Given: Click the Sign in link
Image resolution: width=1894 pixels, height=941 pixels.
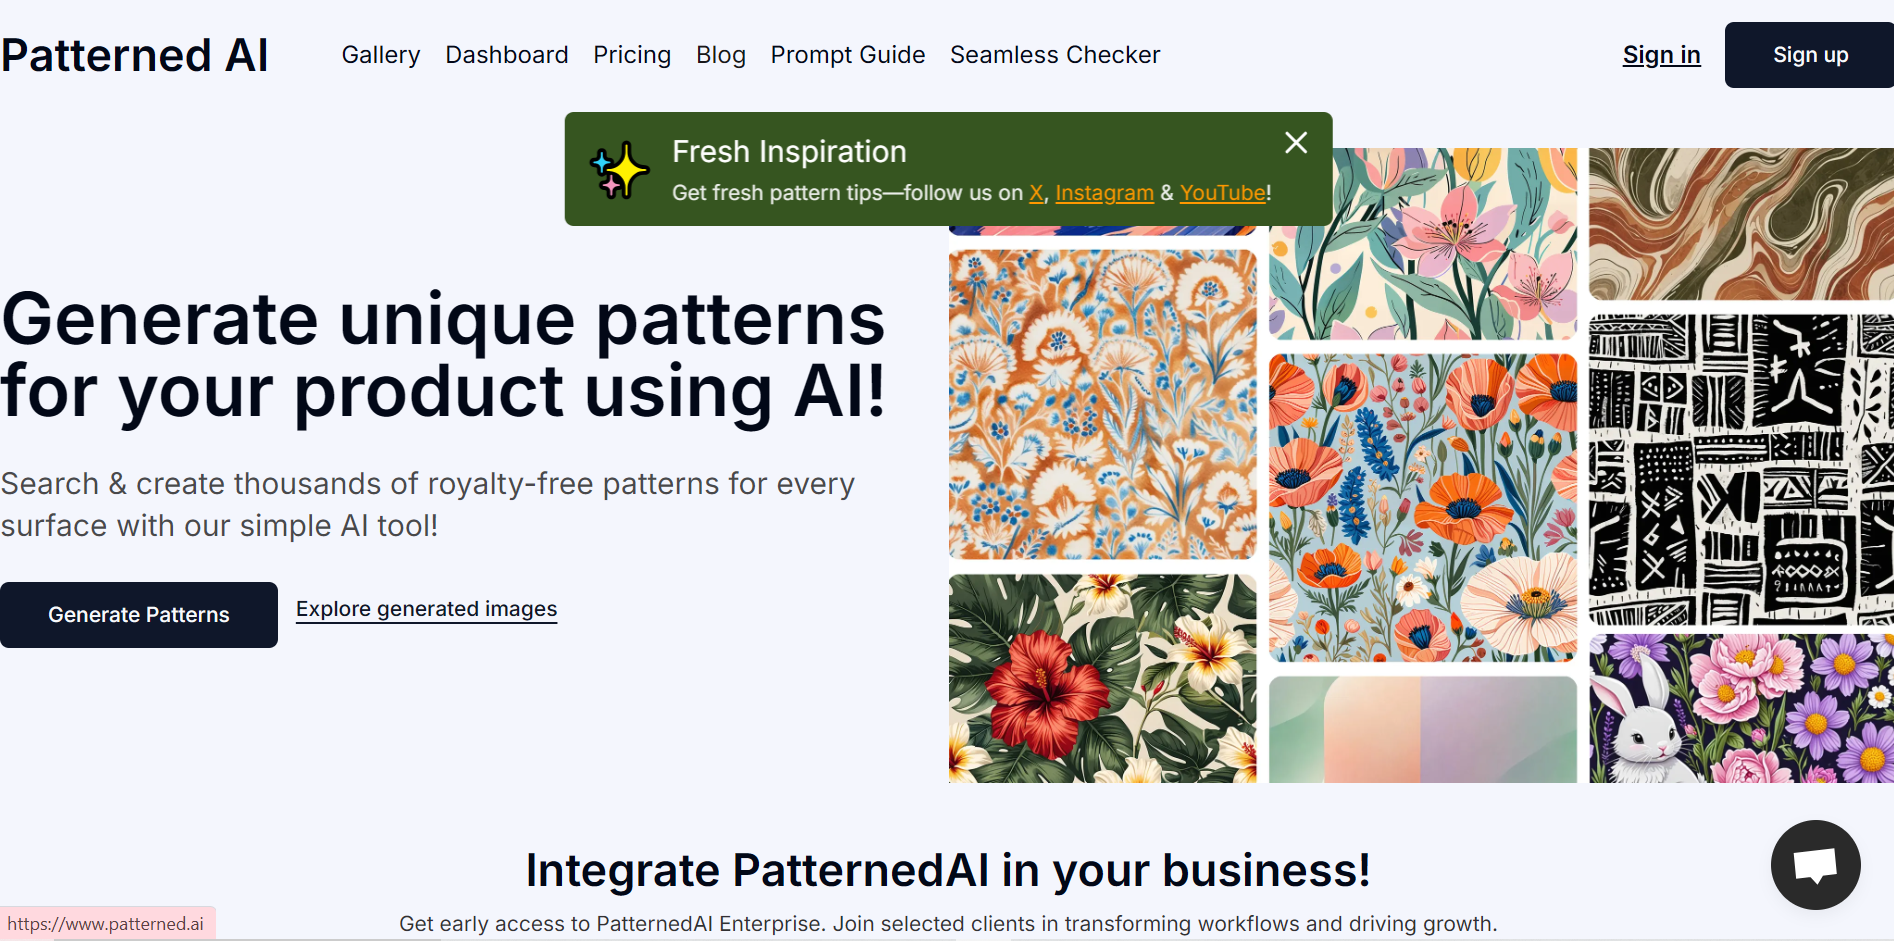Looking at the screenshot, I should click(1661, 55).
